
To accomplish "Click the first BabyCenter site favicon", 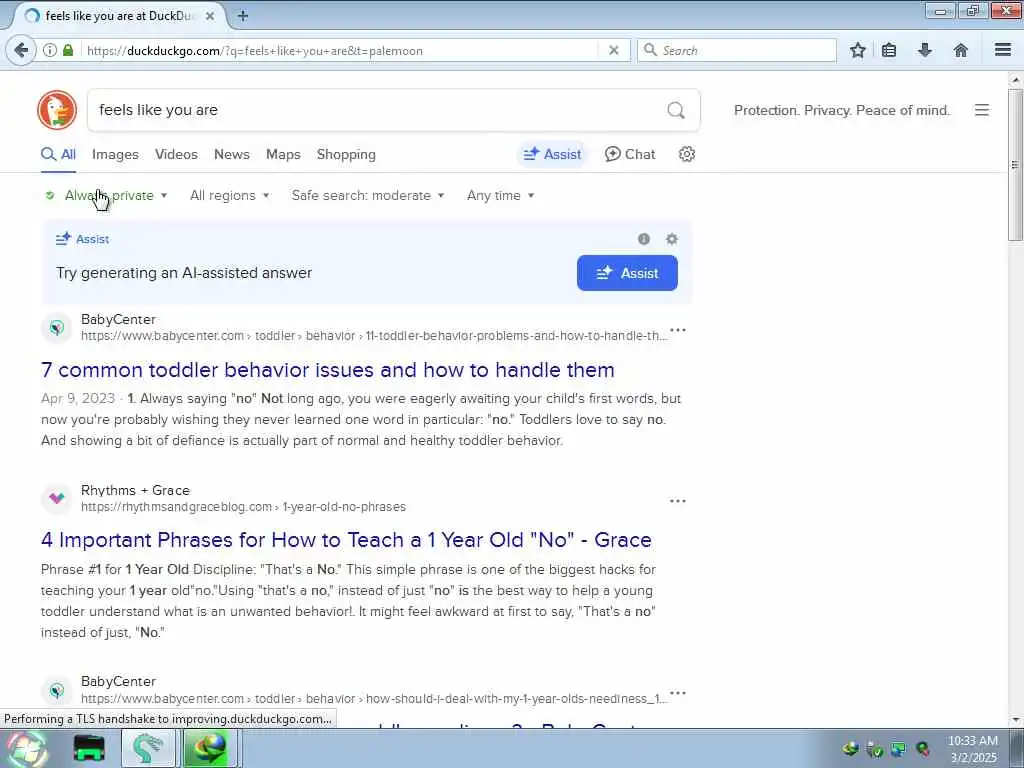I will (57, 327).
